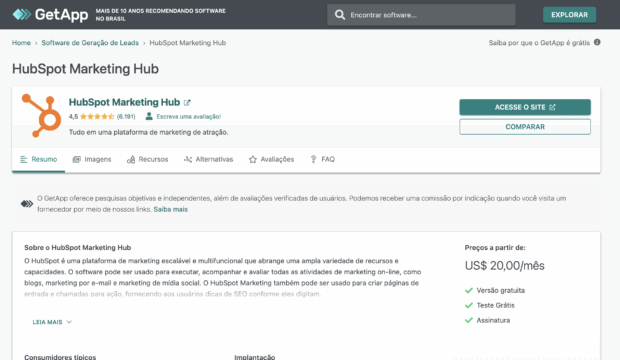Screen dimensions: 620x360
Task: Click the GetApp logo in header
Action: pyautogui.click(x=50, y=15)
